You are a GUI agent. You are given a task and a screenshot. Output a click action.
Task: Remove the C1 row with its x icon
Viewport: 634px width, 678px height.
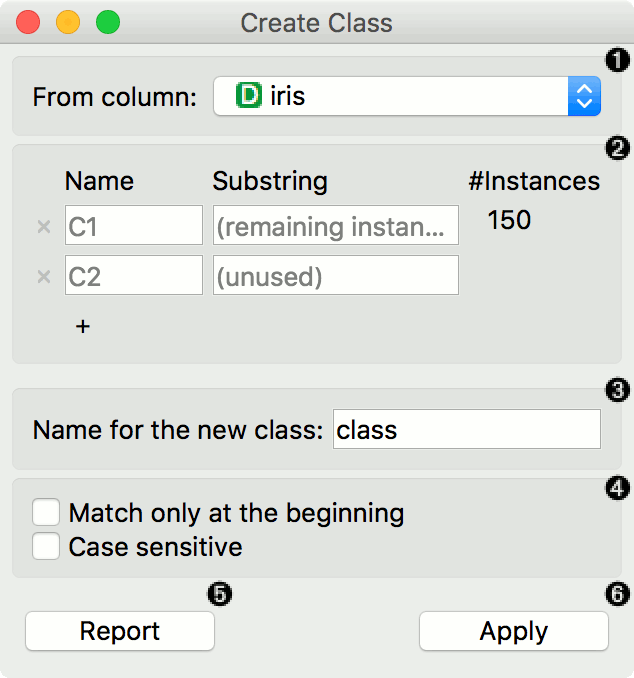pyautogui.click(x=43, y=227)
